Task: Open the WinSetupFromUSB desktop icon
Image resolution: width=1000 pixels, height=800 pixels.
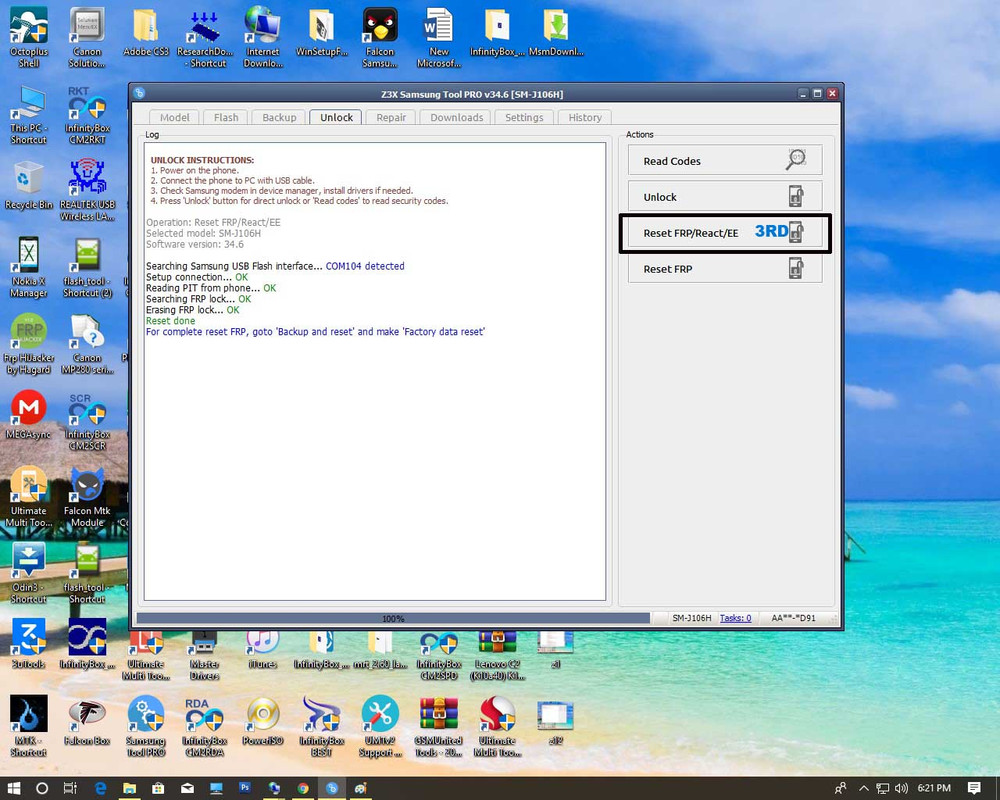Action: 321,32
